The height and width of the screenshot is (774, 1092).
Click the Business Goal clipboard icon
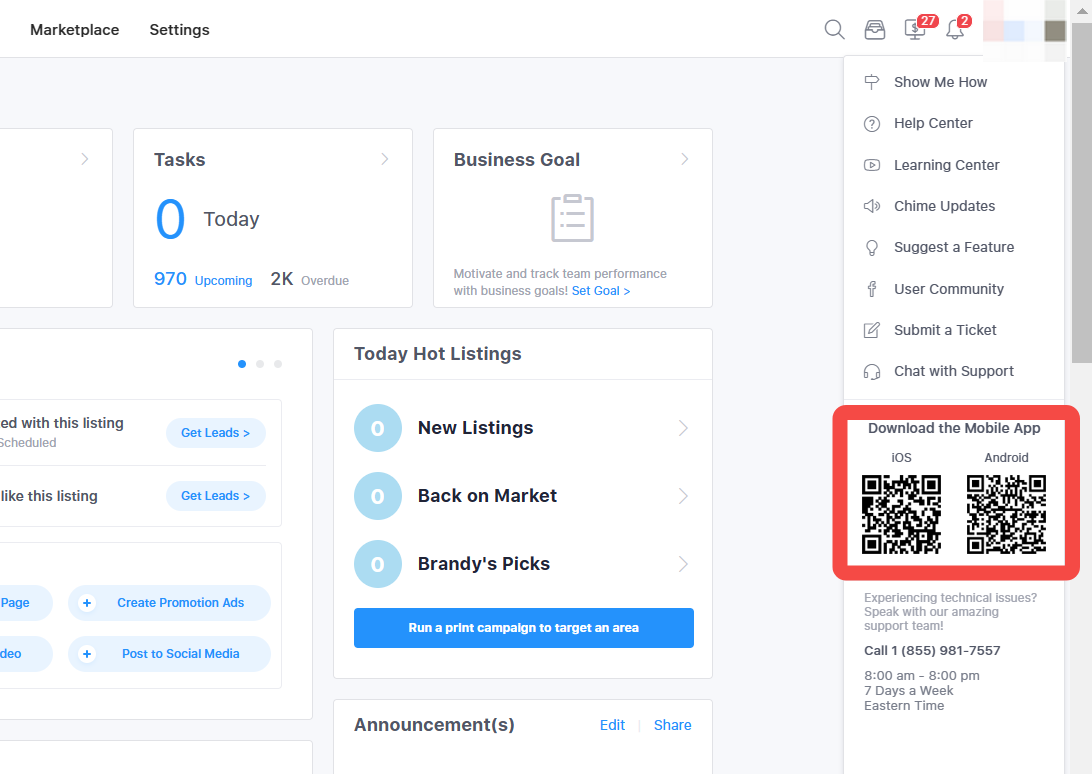572,218
